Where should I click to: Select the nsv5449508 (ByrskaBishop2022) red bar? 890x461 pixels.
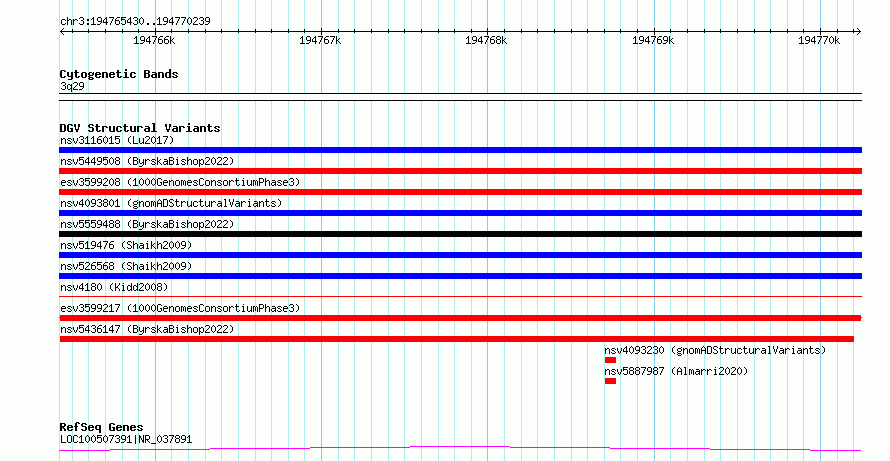pyautogui.click(x=460, y=171)
